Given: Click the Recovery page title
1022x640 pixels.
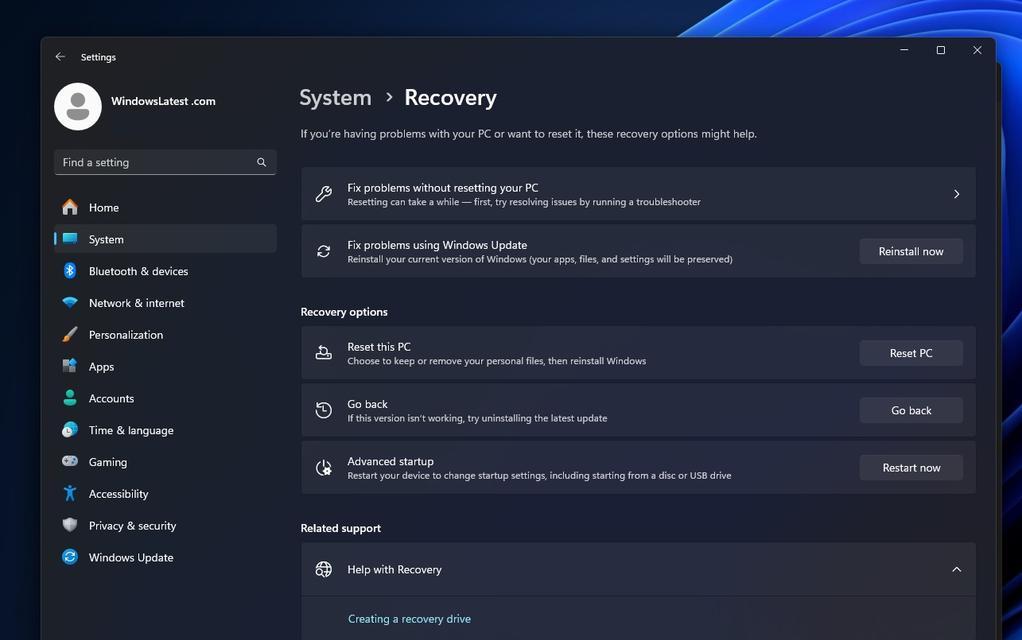Looking at the screenshot, I should pos(450,98).
